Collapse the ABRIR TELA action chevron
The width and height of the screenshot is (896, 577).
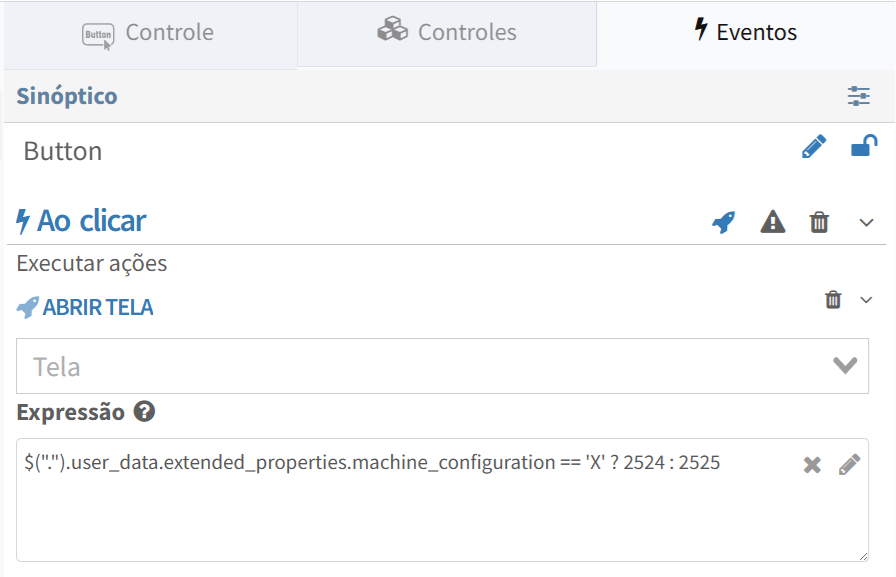coord(866,300)
